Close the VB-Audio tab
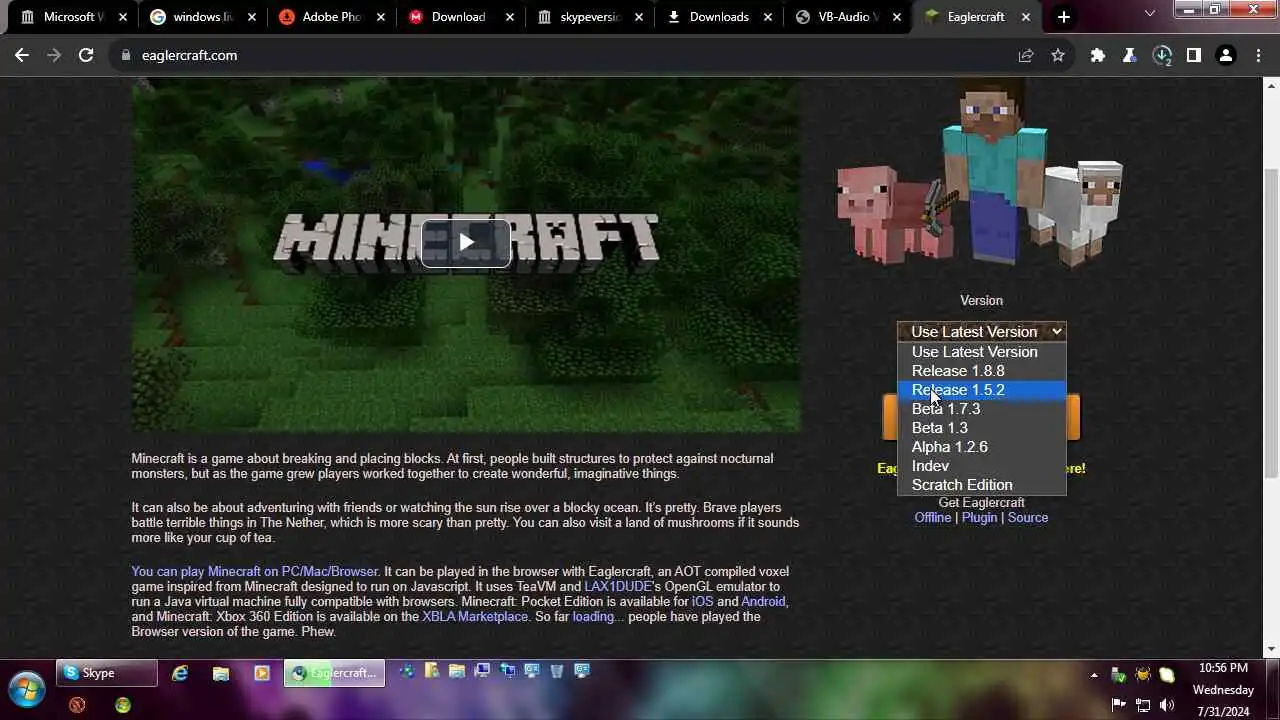Viewport: 1280px width, 720px height. [897, 17]
